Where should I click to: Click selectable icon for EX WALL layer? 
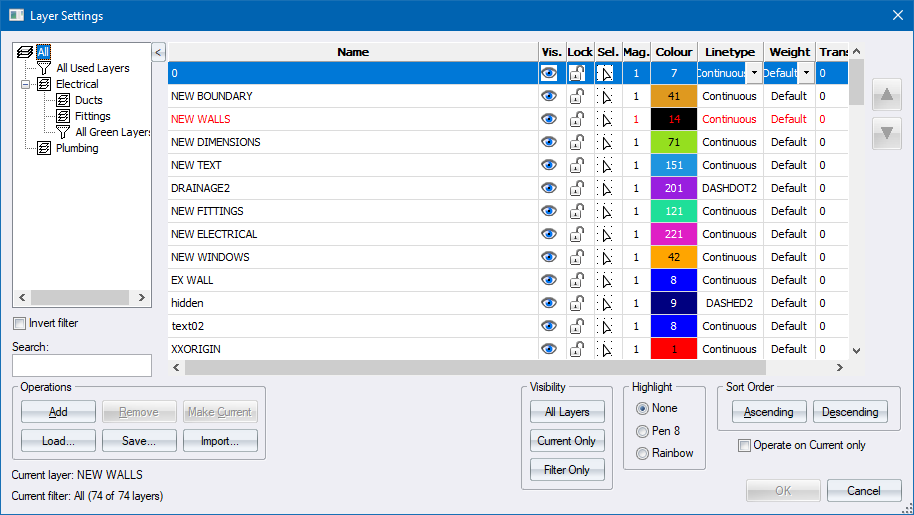pyautogui.click(x=605, y=281)
